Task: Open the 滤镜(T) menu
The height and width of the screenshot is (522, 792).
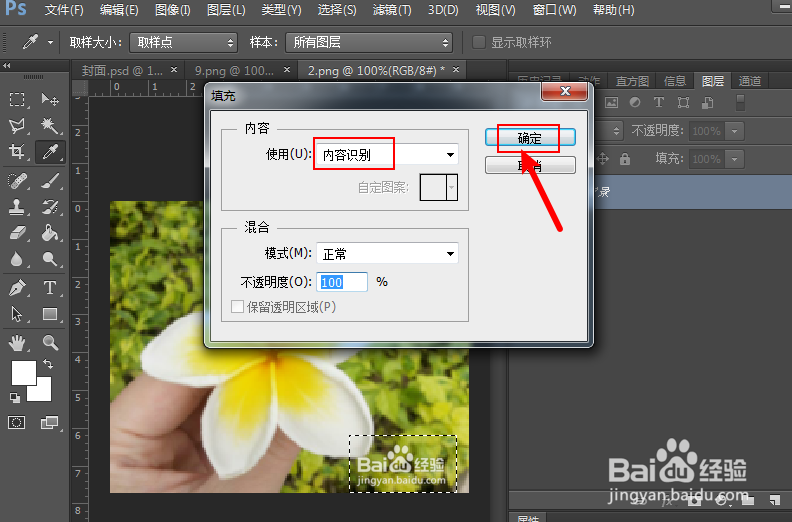Action: [x=392, y=10]
